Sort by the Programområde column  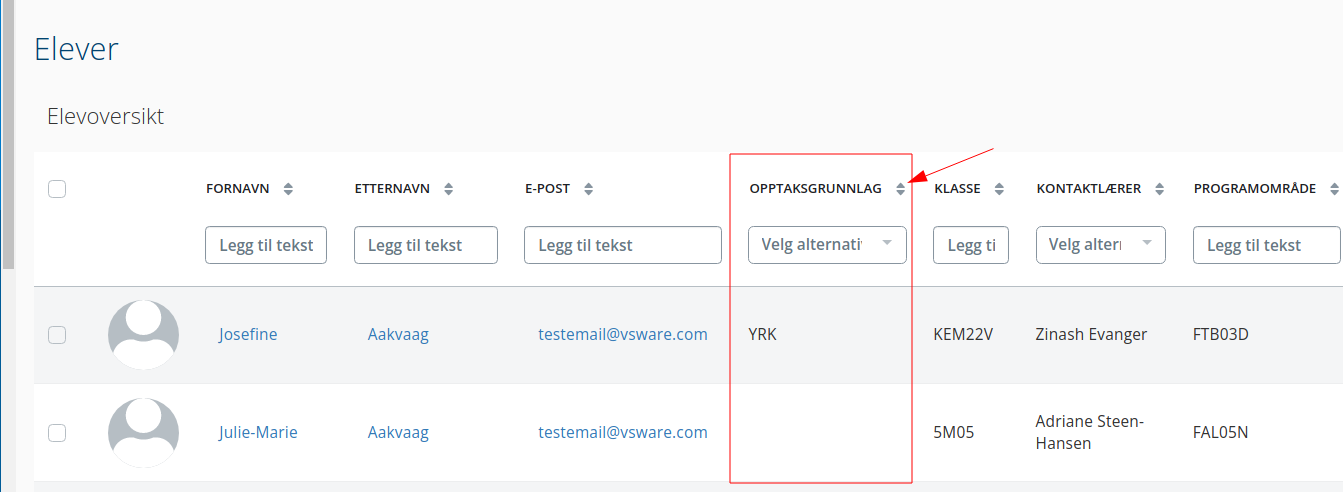tap(1334, 189)
